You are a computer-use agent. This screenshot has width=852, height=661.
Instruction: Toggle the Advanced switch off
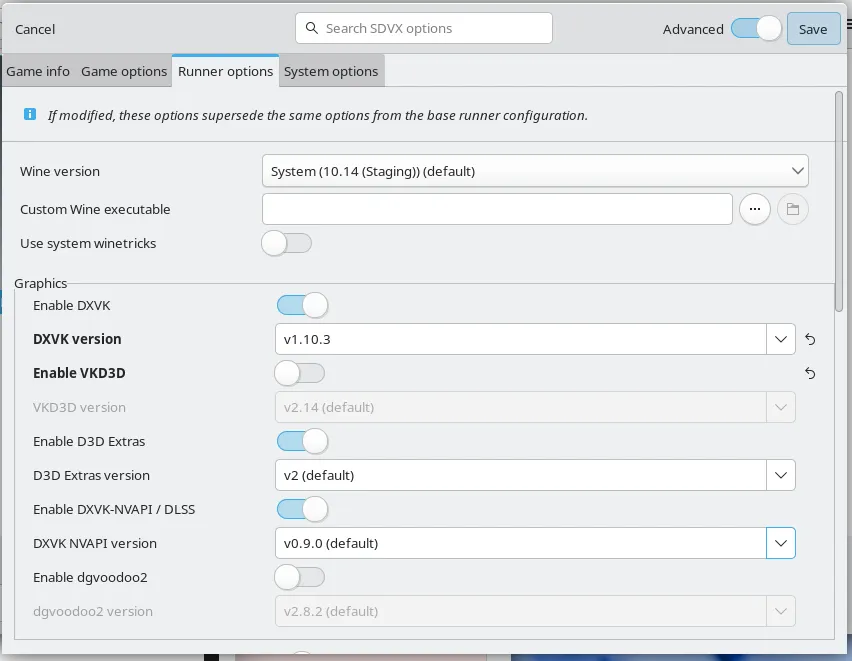pyautogui.click(x=755, y=29)
